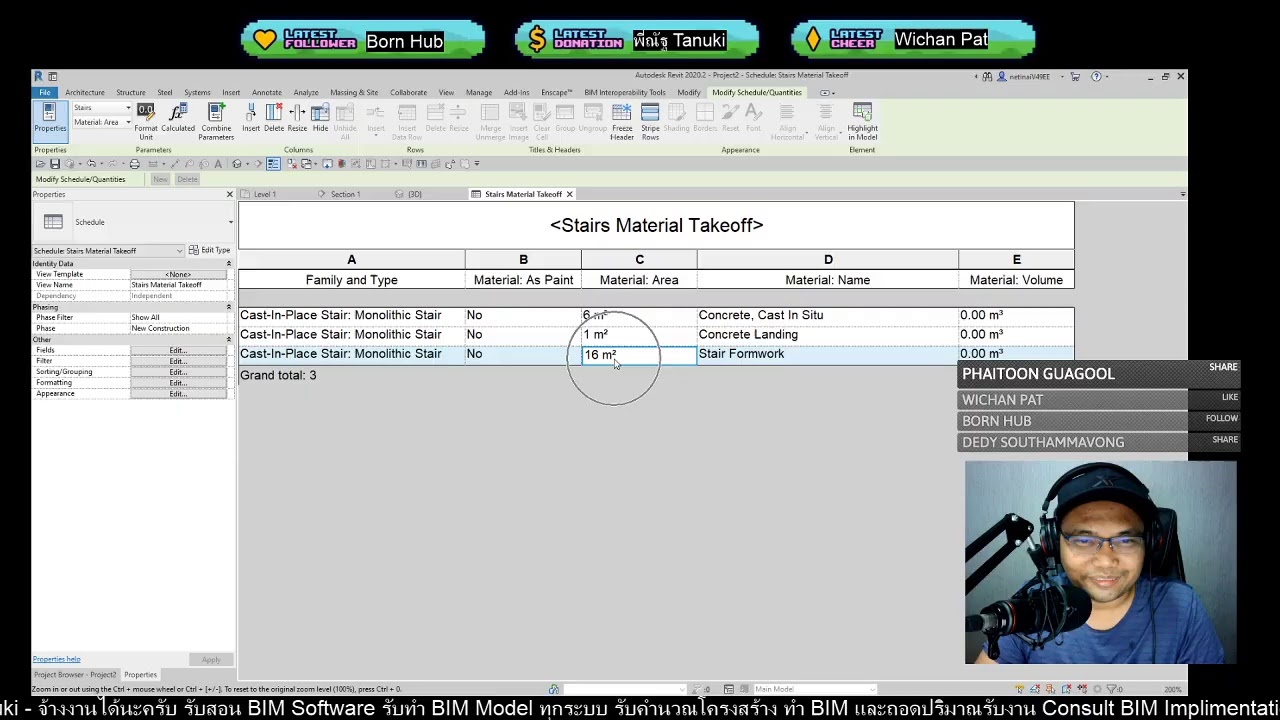Click Edit button for Fields
1280x720 pixels.
pyautogui.click(x=178, y=350)
